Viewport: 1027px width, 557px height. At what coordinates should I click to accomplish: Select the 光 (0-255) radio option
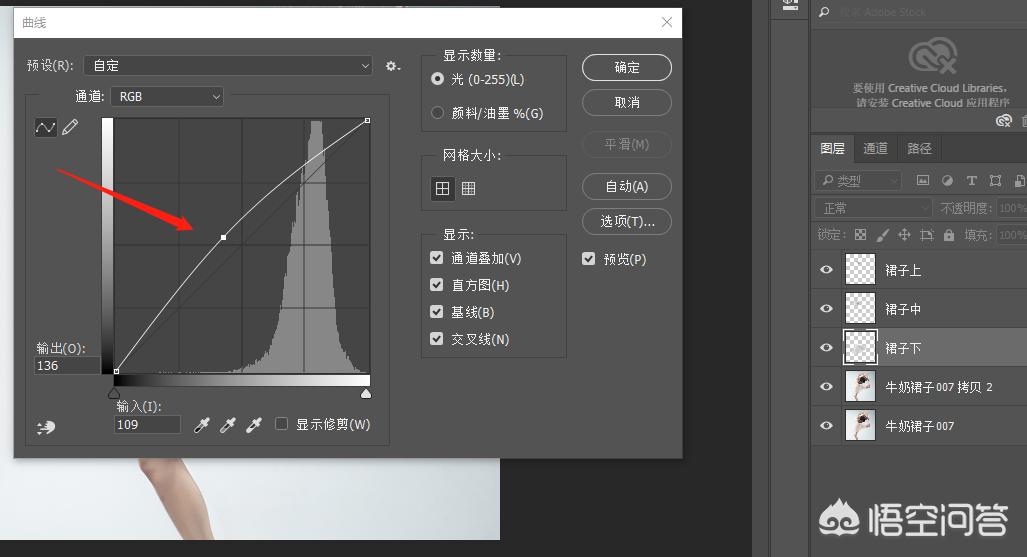point(438,79)
